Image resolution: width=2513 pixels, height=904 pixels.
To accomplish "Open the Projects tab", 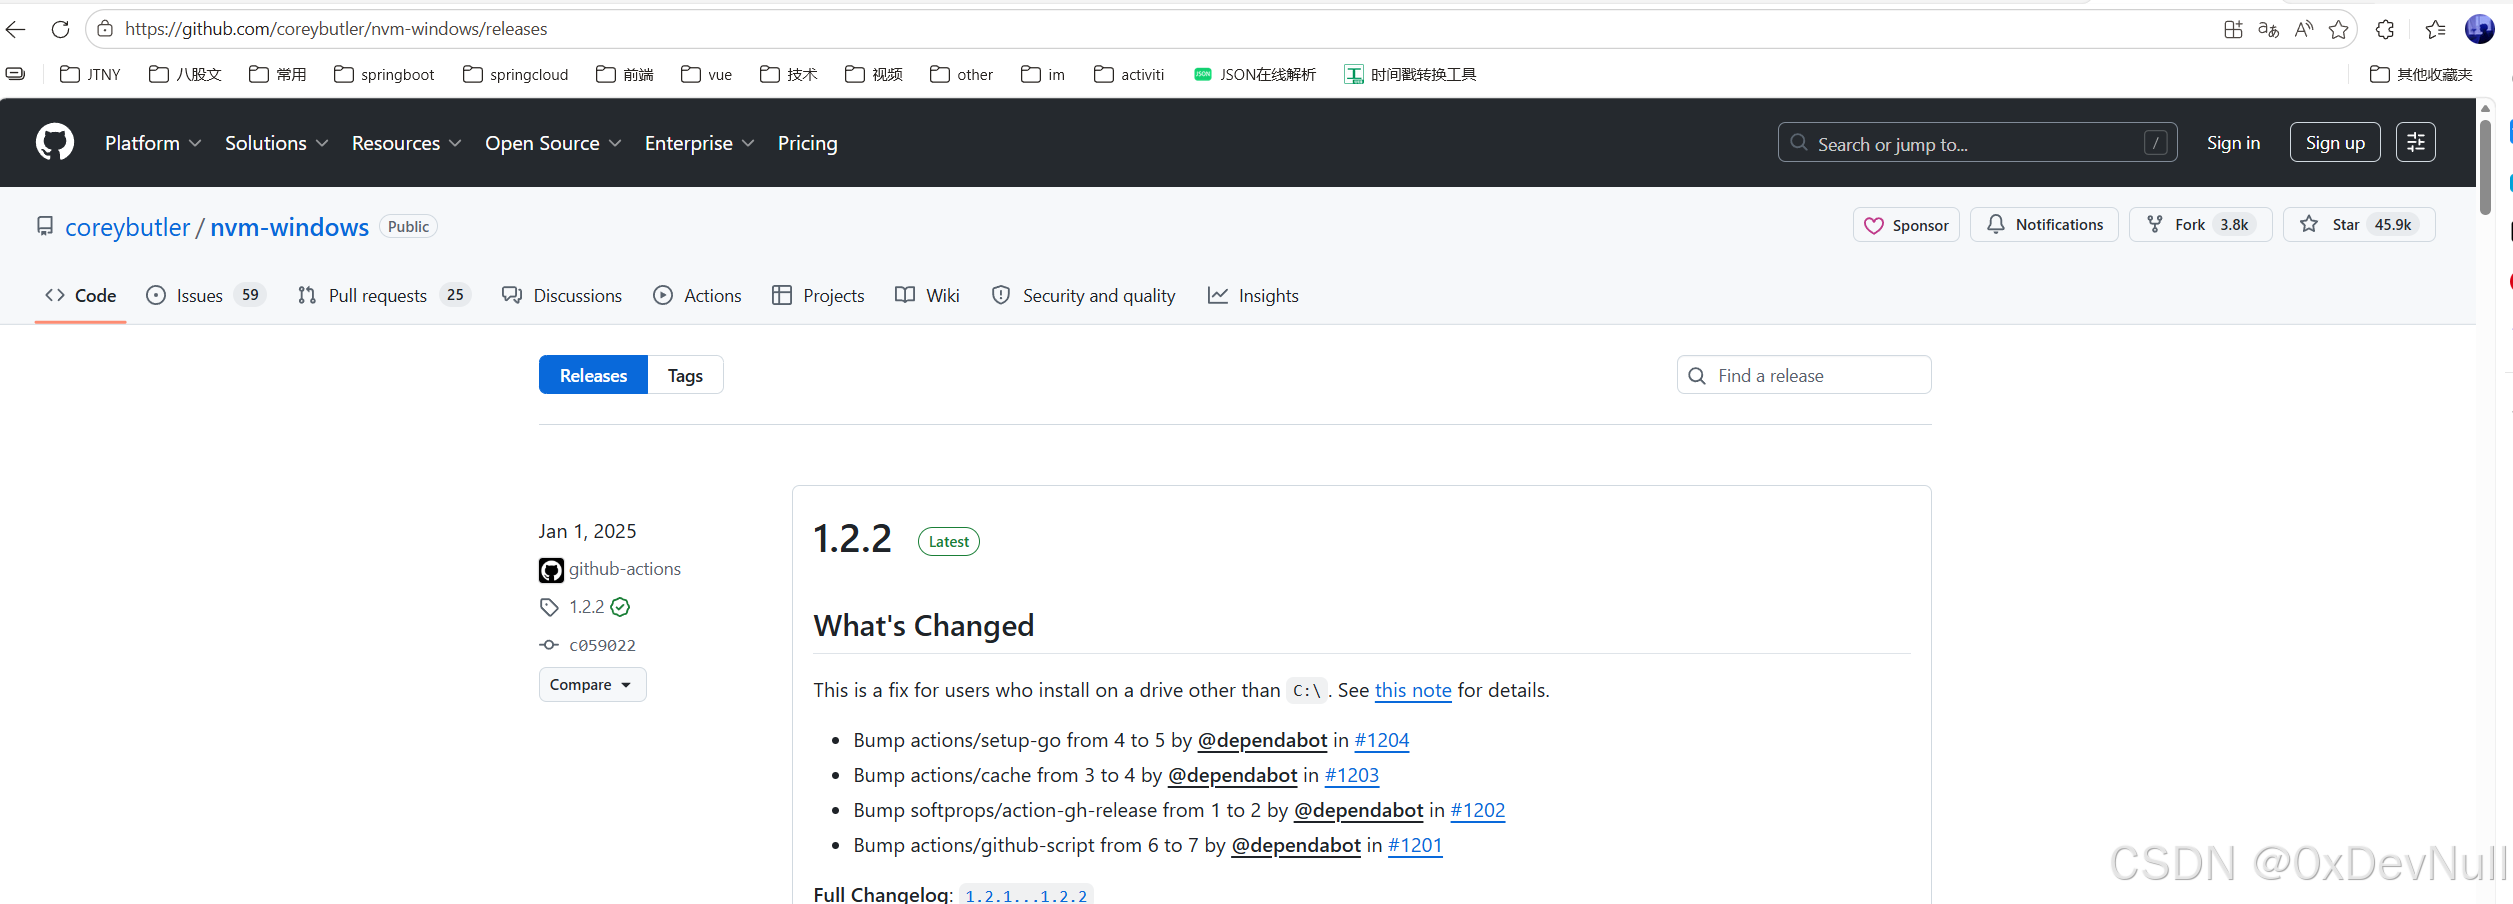I will 818,295.
